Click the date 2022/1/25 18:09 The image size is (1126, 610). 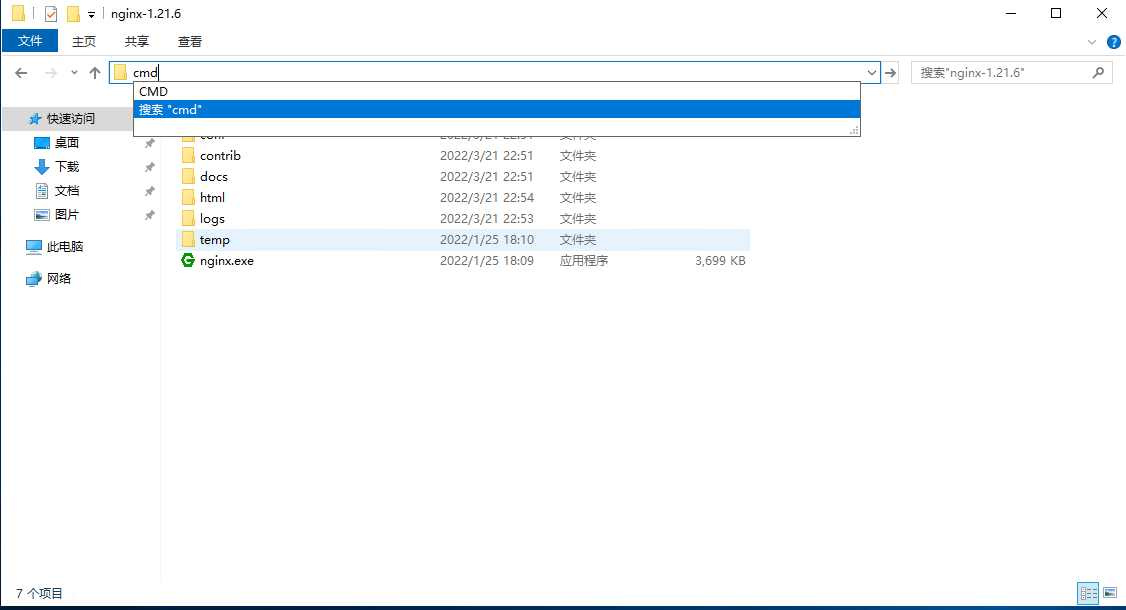[487, 260]
